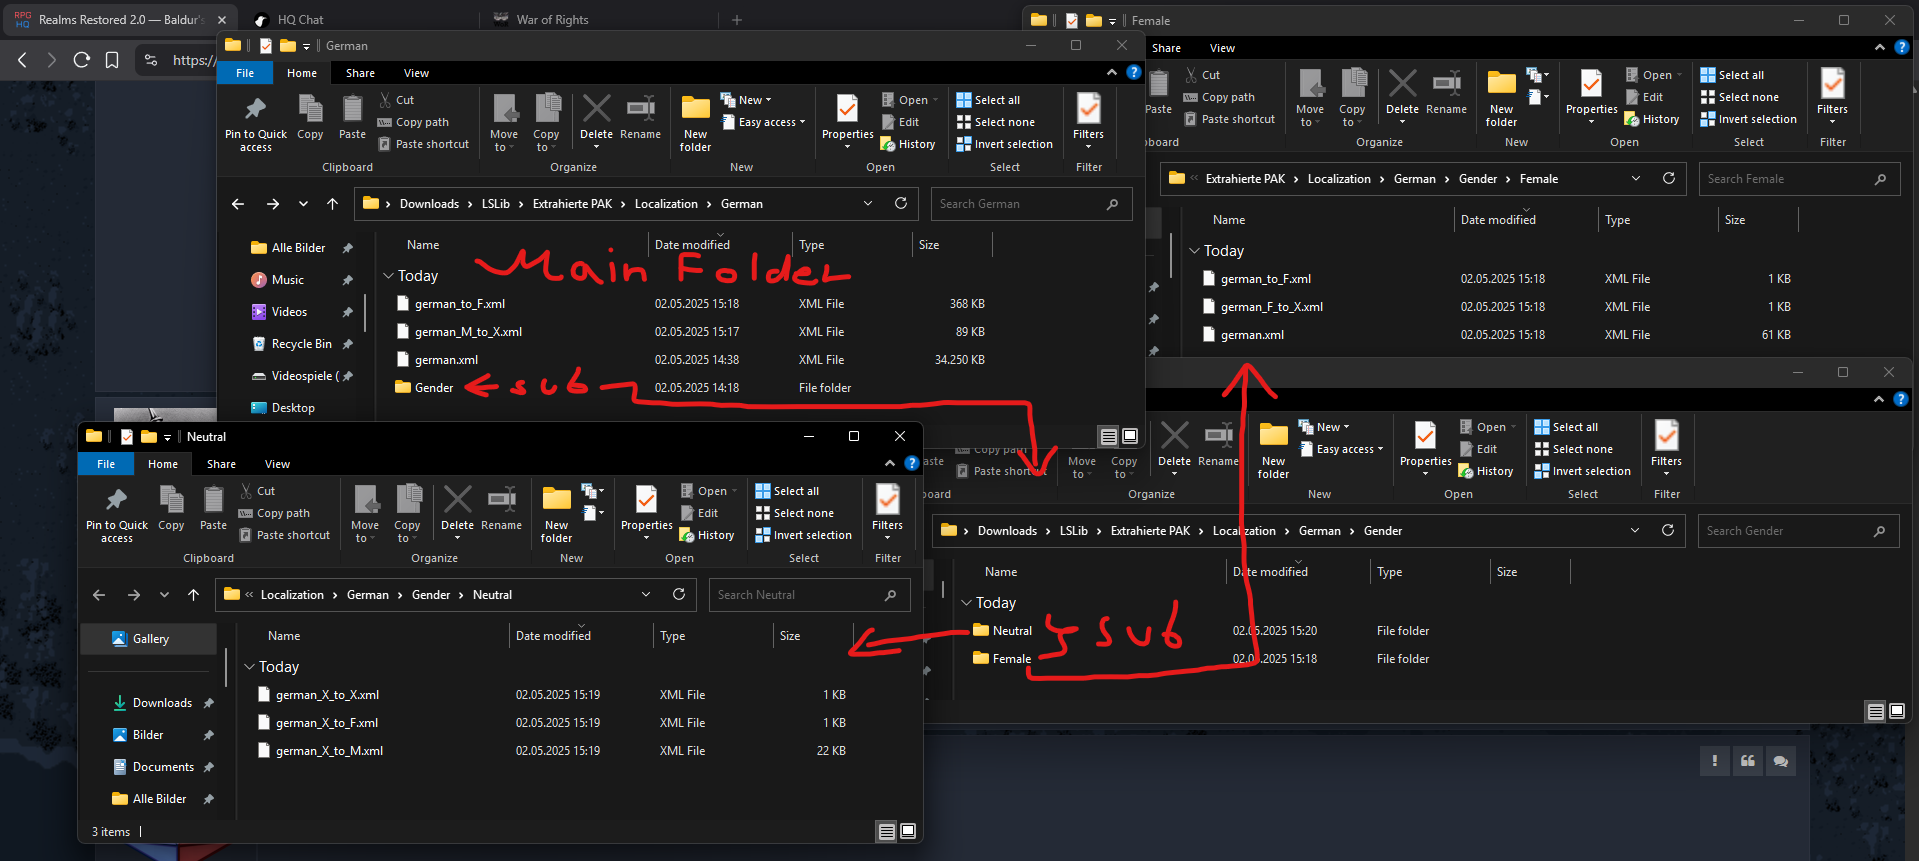Open Share tab in German window
Viewport: 1919px width, 861px height.
tap(360, 73)
